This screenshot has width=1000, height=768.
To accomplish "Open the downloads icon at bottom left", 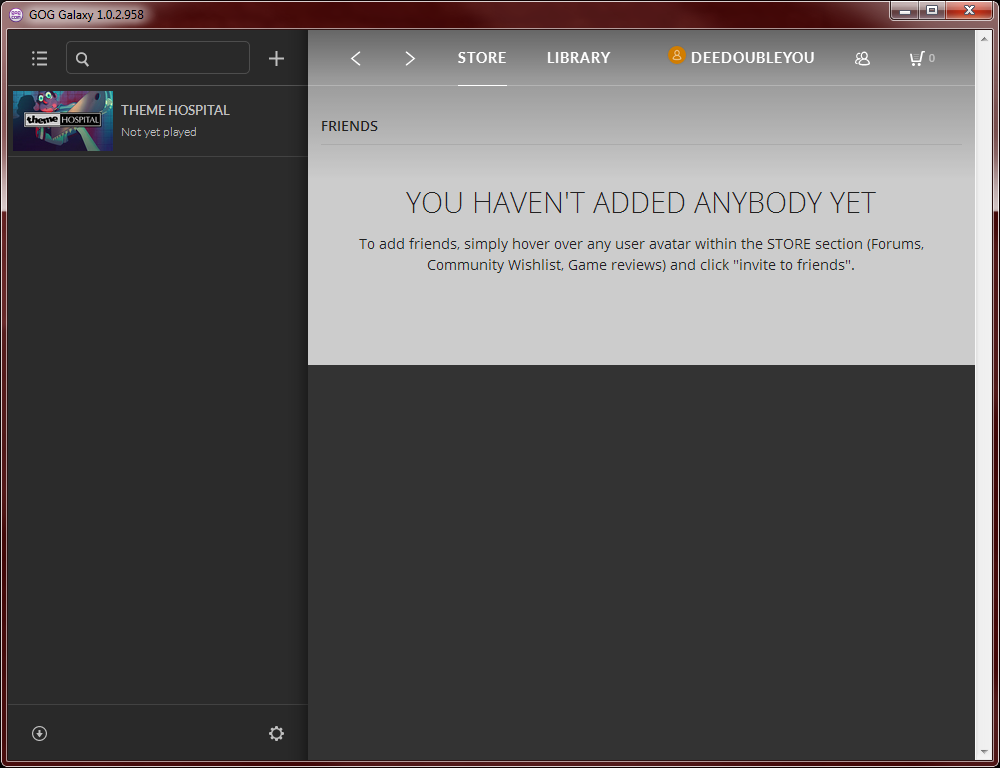I will click(39, 733).
